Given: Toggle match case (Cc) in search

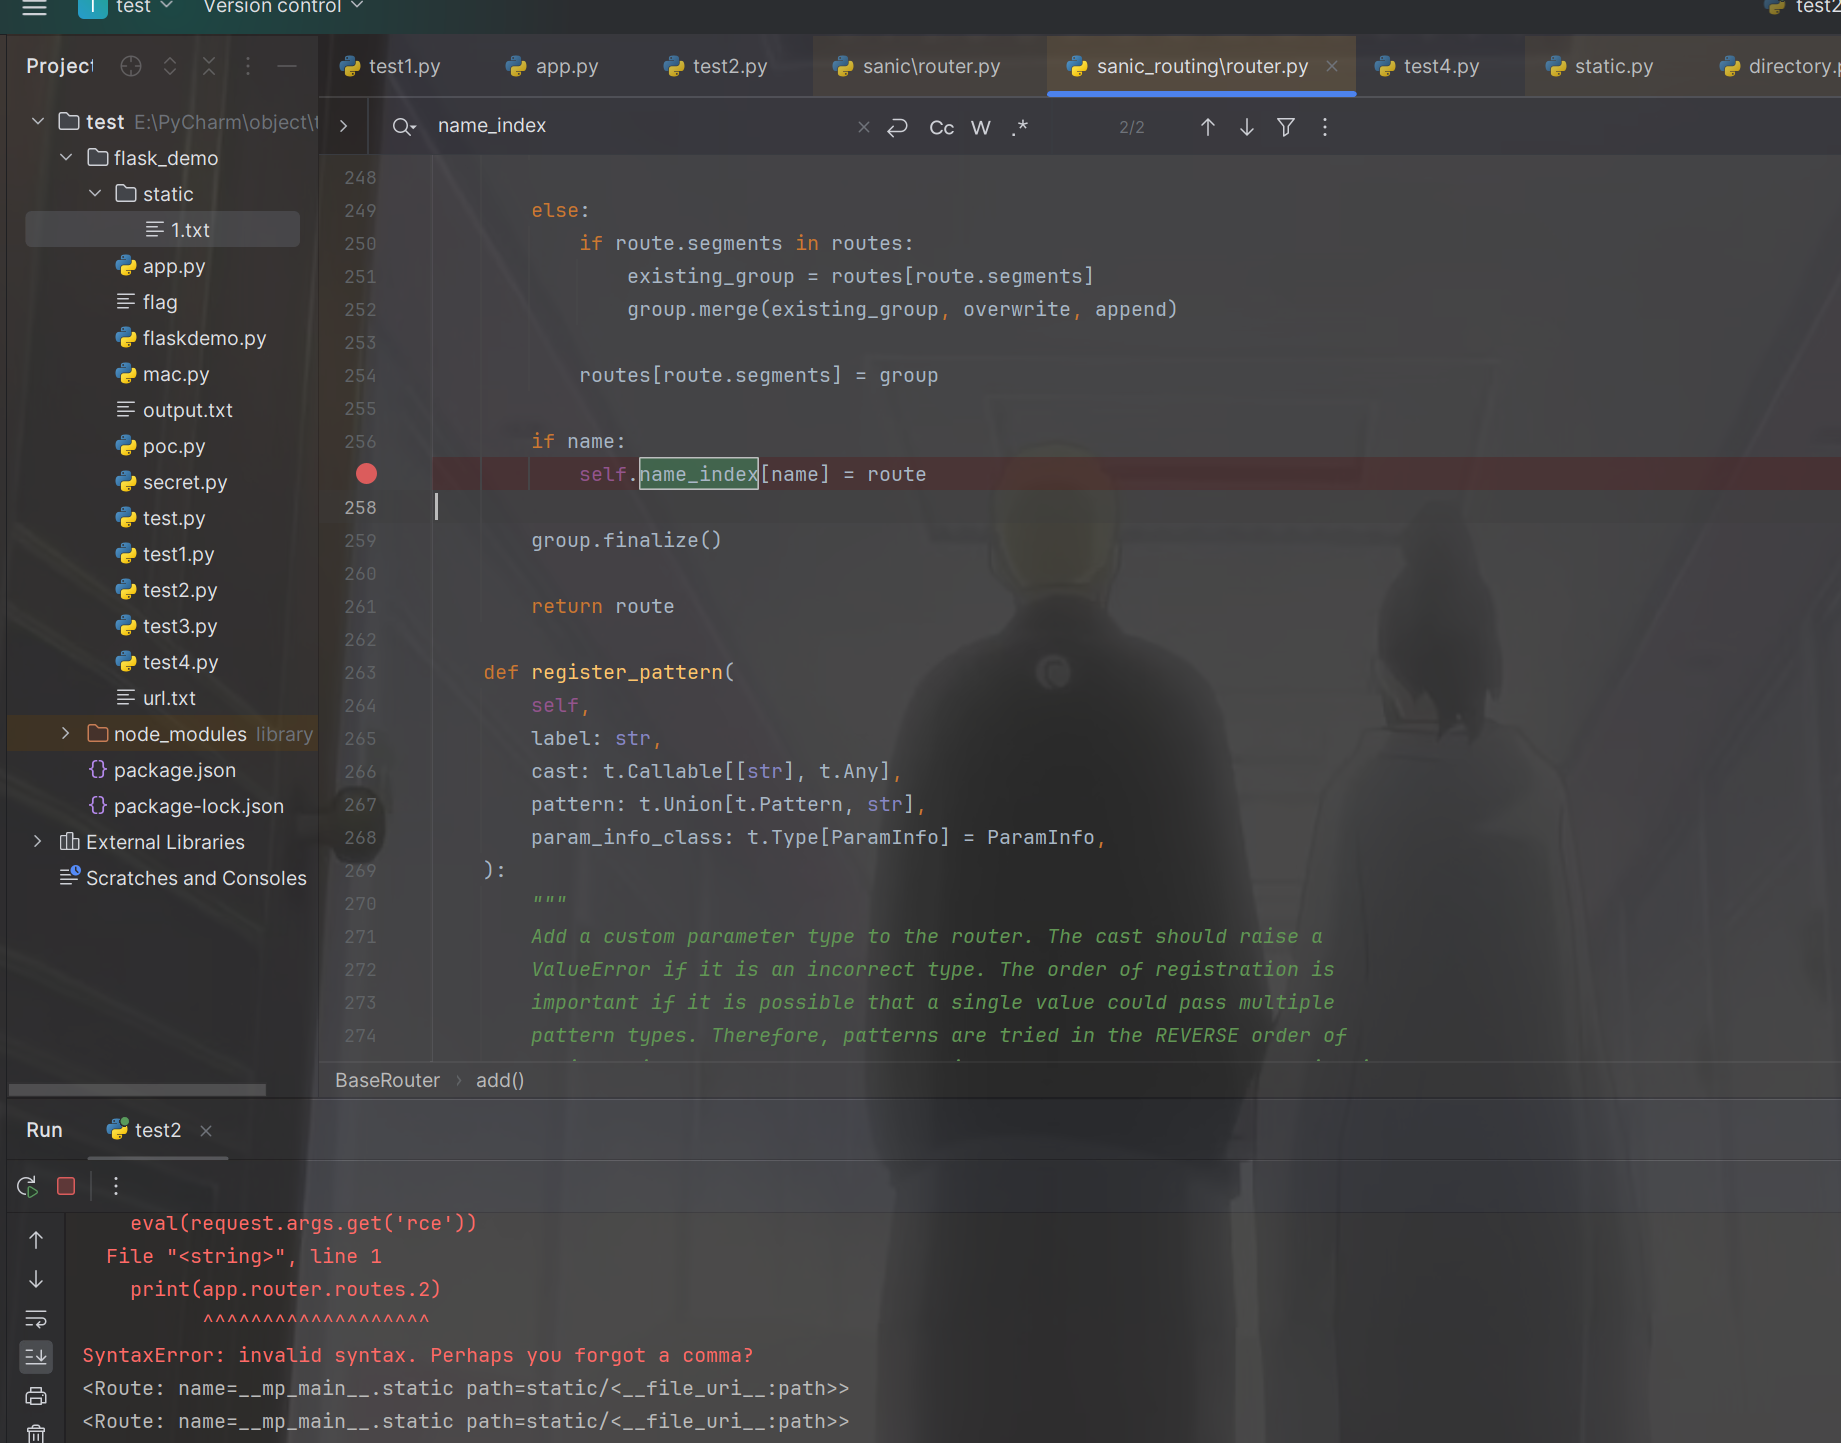Looking at the screenshot, I should 941,127.
